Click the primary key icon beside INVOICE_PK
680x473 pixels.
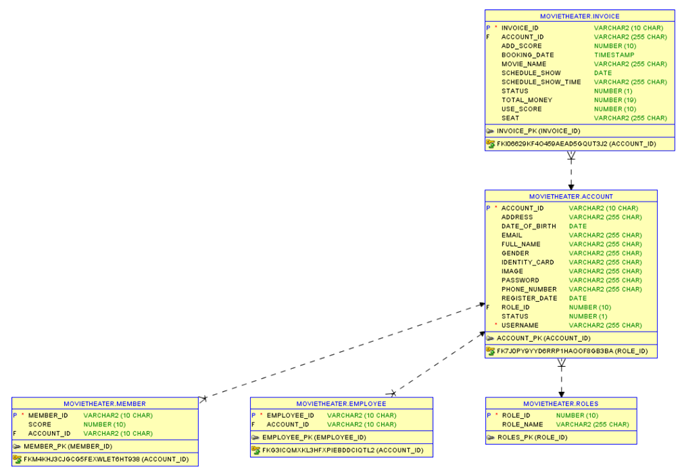[490, 131]
